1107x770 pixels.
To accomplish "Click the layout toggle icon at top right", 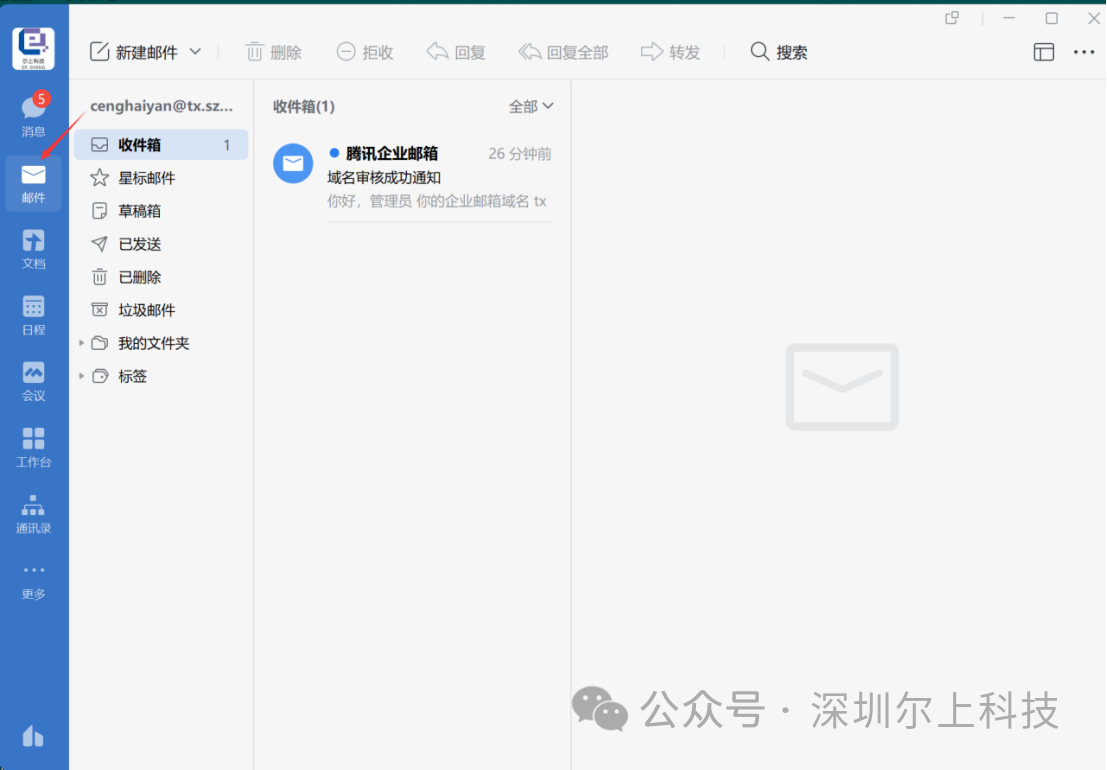I will coord(1043,52).
